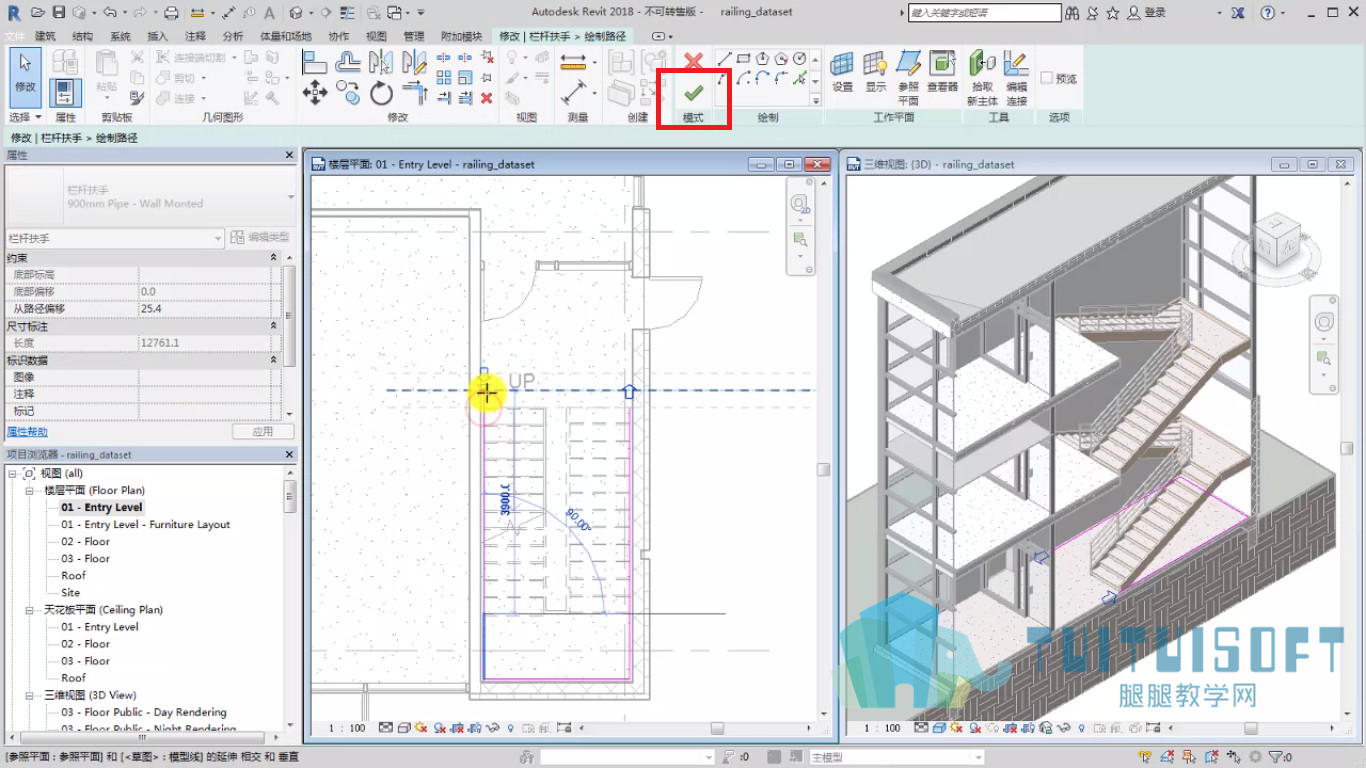Collapse 楼层平面 (Floor Plan) tree node
The image size is (1366, 768).
[x=30, y=491]
